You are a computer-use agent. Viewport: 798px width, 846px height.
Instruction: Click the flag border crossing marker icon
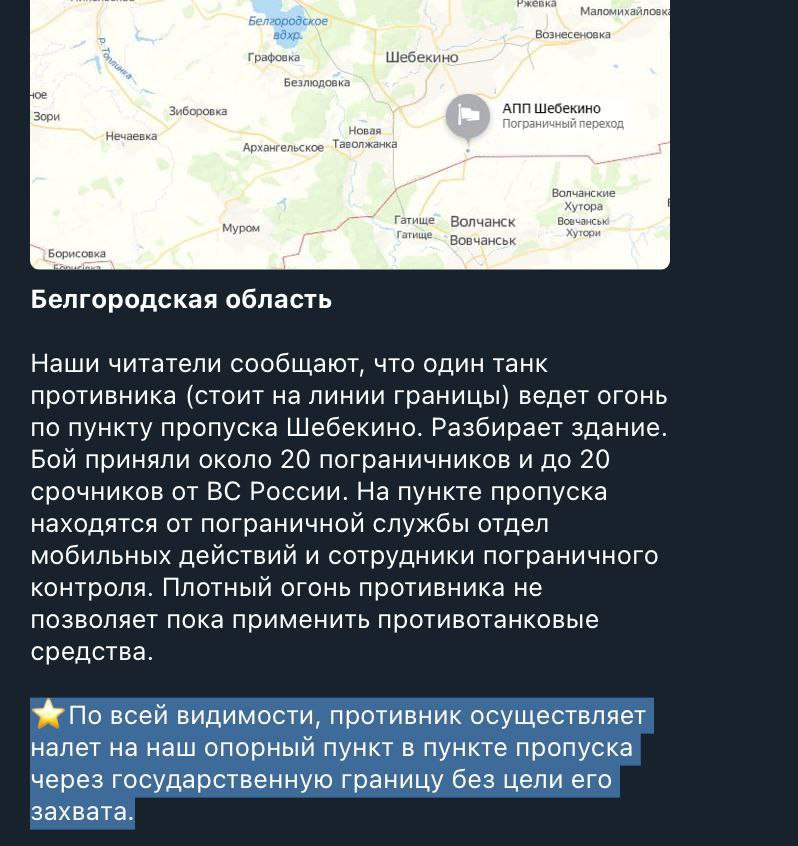pyautogui.click(x=467, y=116)
